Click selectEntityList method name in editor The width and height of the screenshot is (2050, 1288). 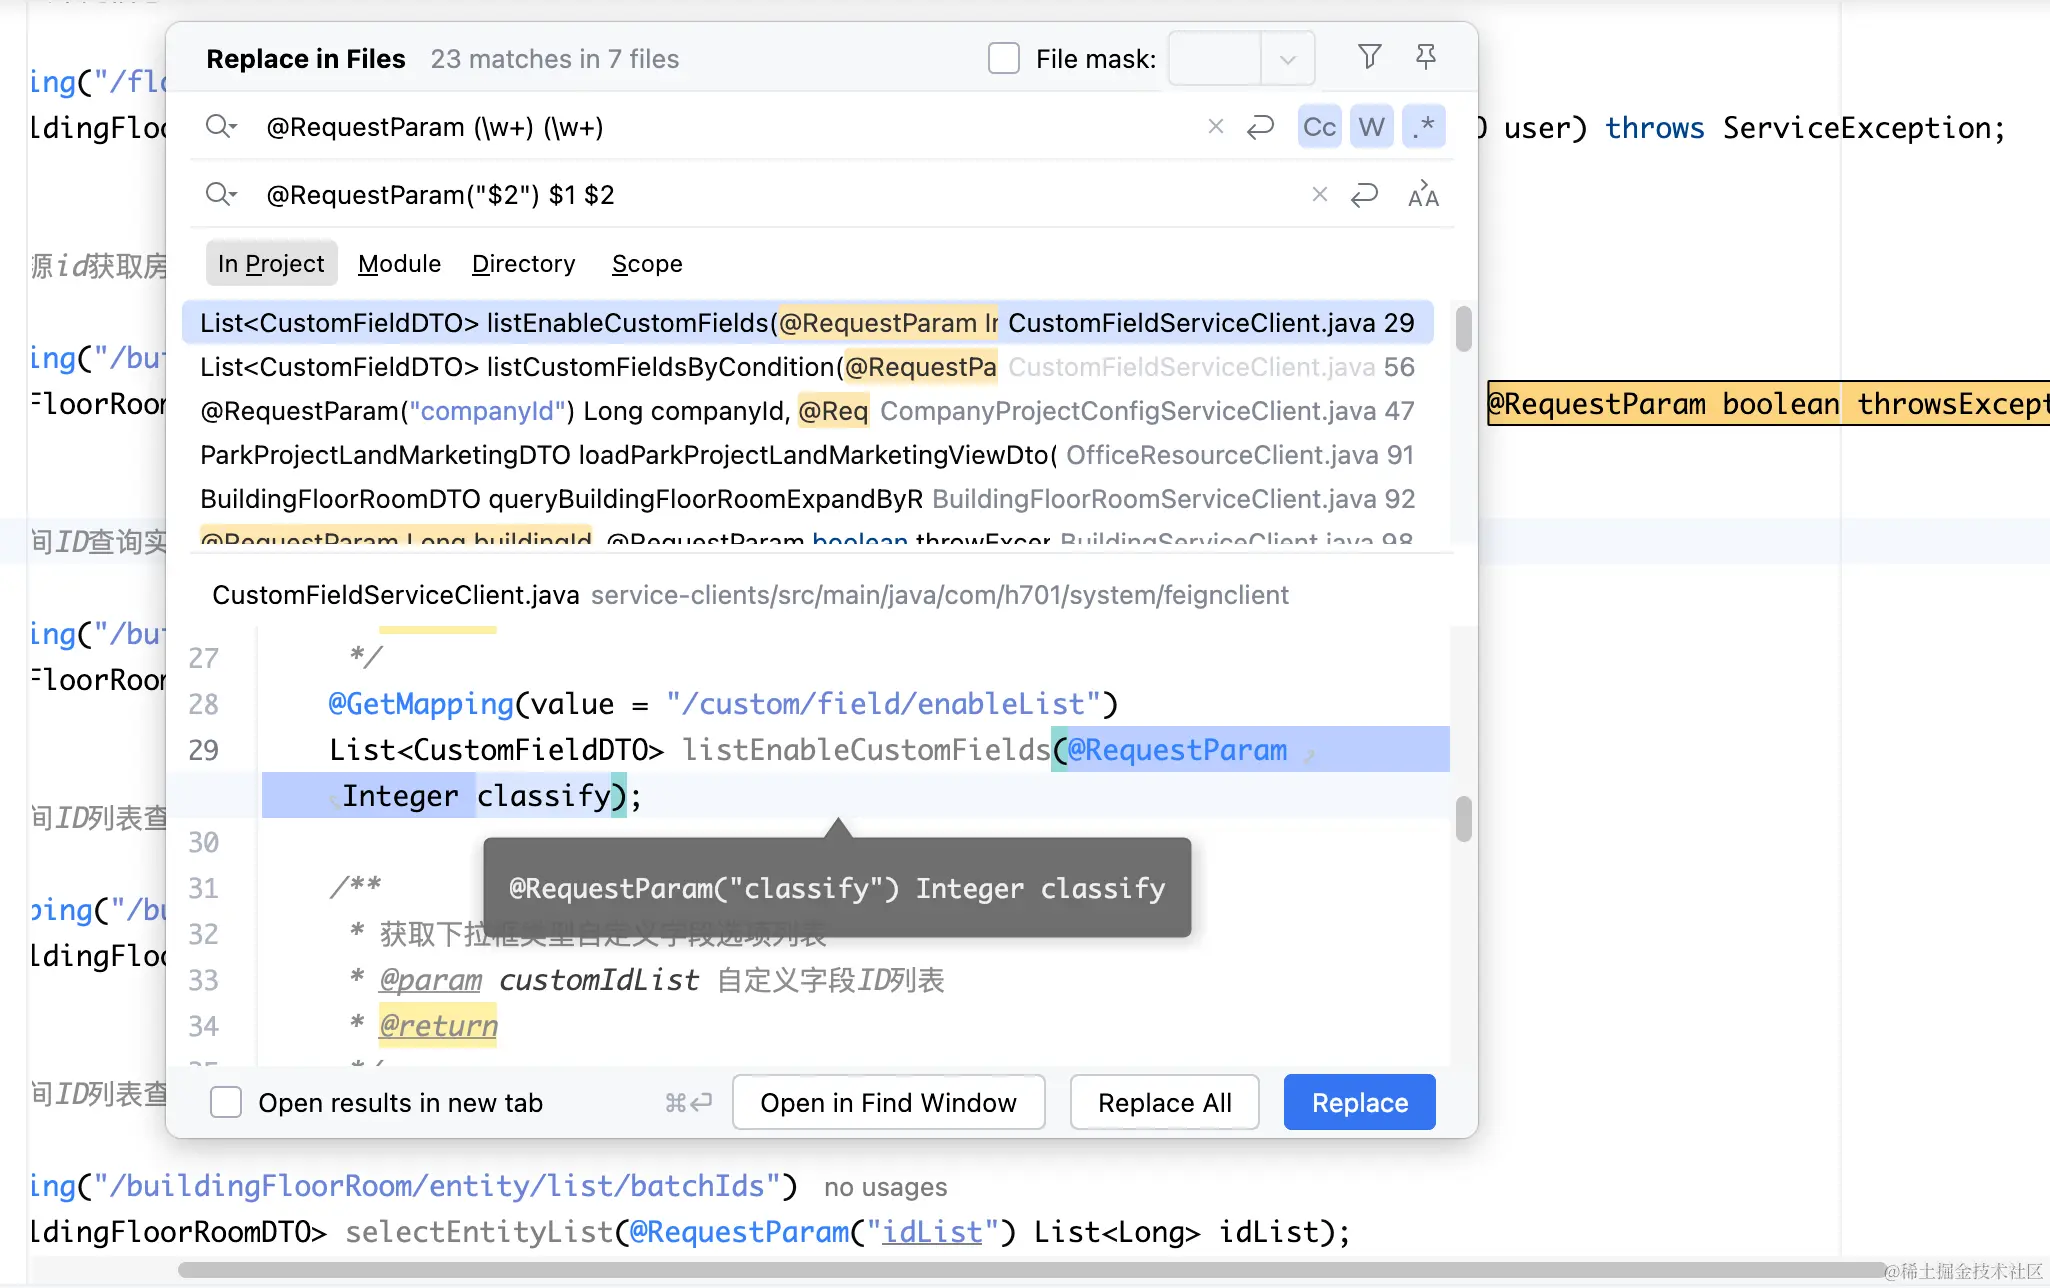(479, 1232)
